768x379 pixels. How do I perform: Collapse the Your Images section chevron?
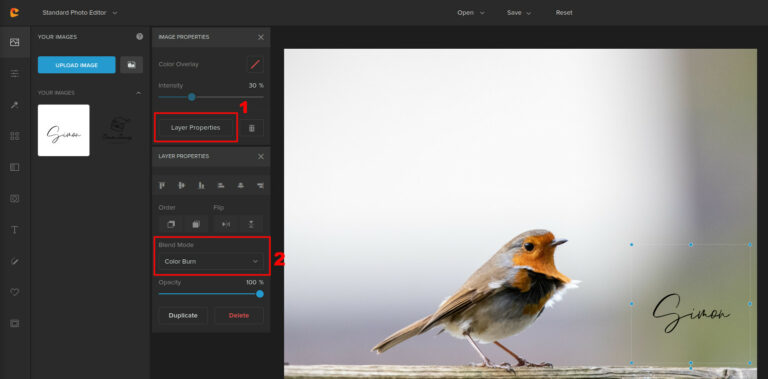click(138, 93)
